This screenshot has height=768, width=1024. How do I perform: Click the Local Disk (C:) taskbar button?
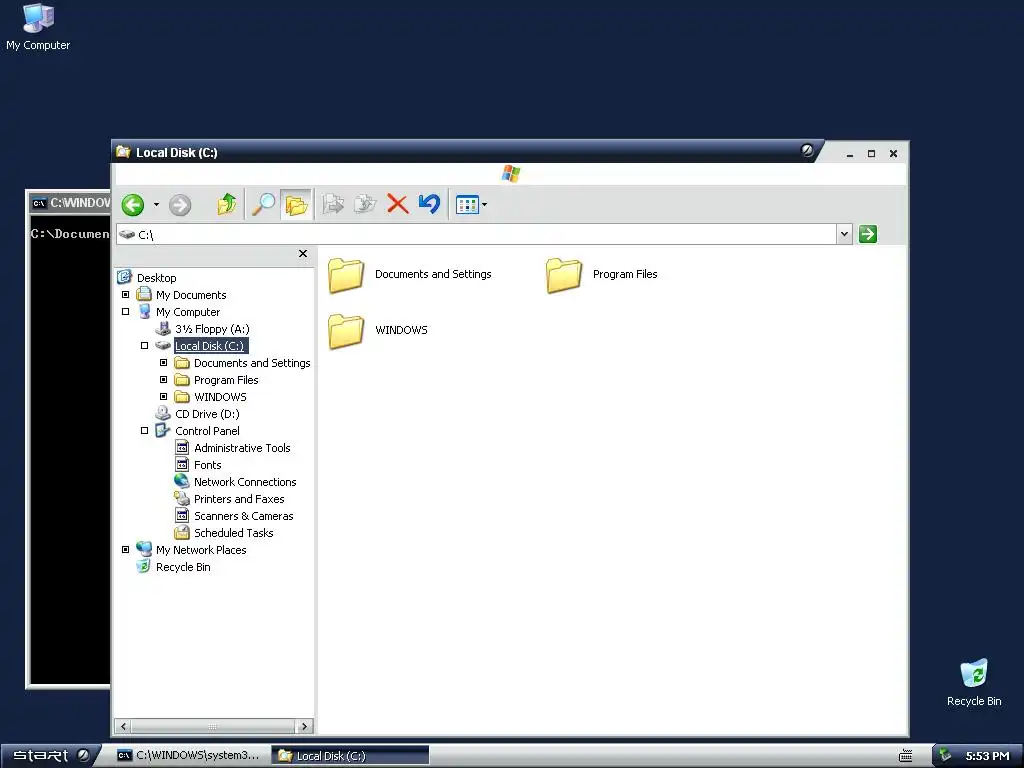[350, 756]
